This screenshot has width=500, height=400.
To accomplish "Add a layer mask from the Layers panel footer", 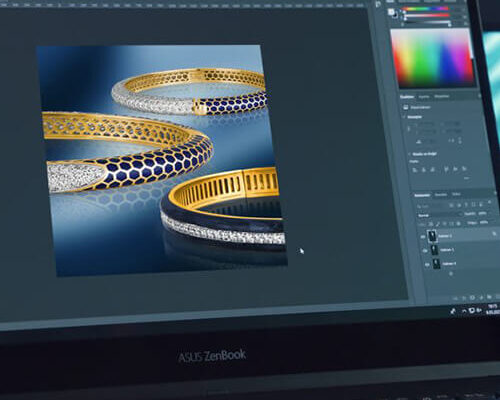I will tap(472, 297).
